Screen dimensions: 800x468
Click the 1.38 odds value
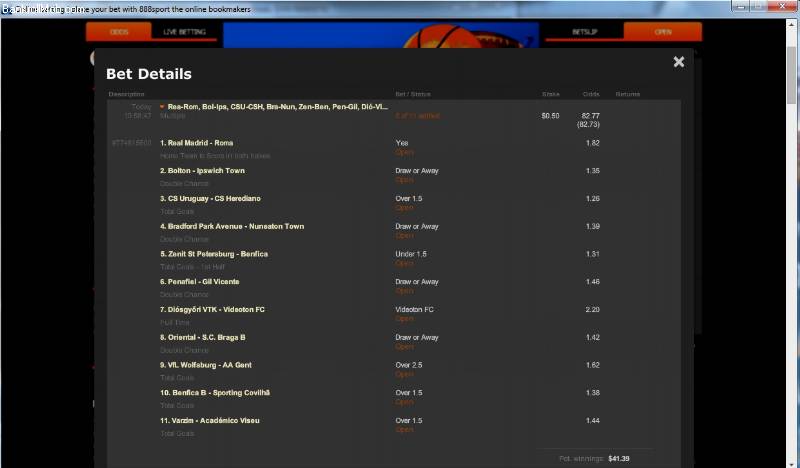click(x=592, y=392)
